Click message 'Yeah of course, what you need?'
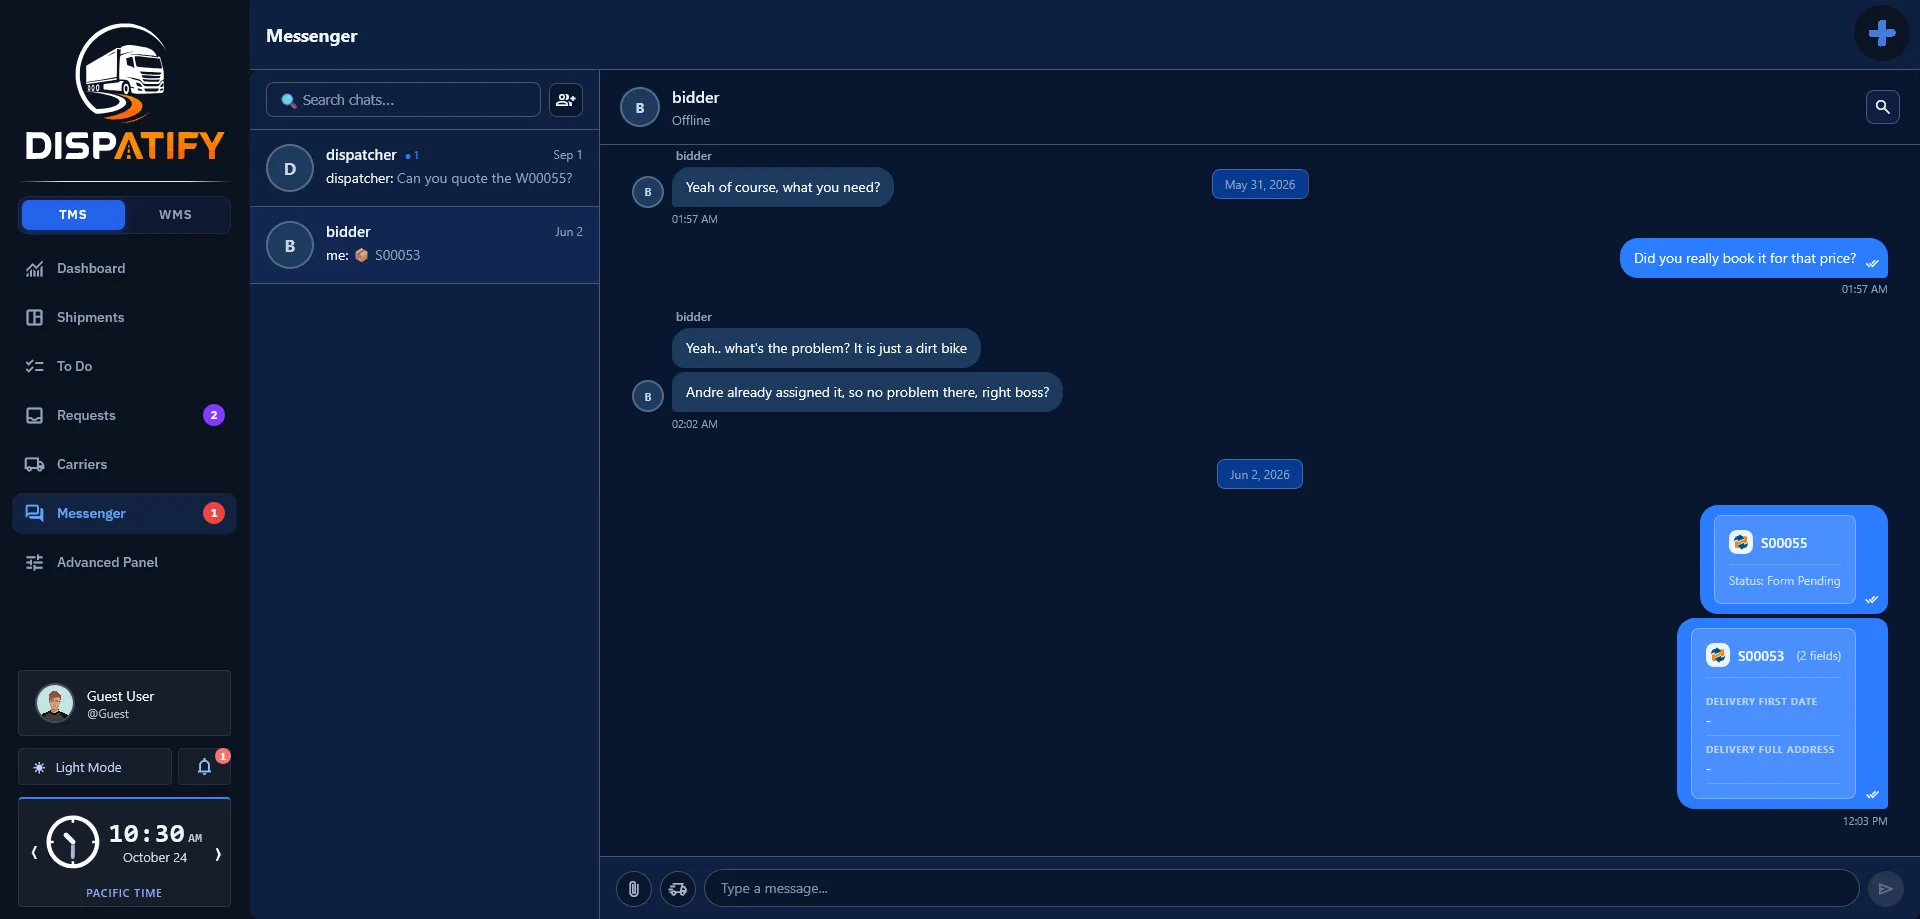Screen dimensions: 1920x919 [x=783, y=187]
